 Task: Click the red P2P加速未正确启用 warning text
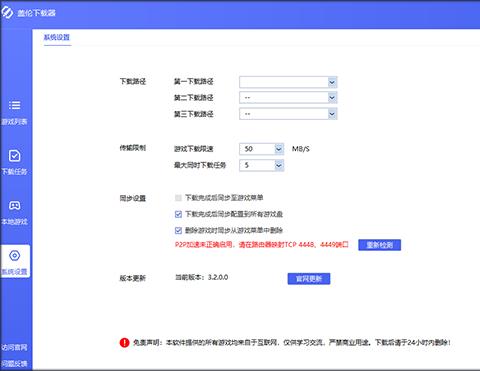(262, 245)
